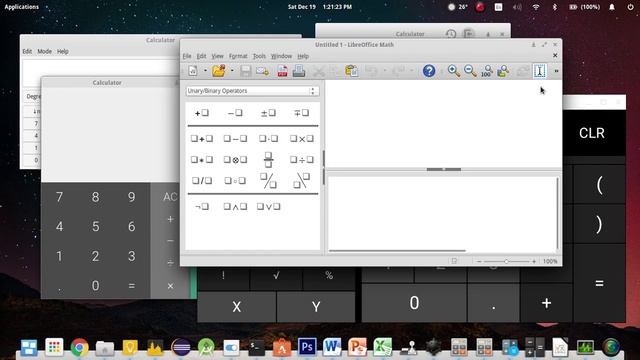Expand the New document dropdown arrow

tap(205, 71)
